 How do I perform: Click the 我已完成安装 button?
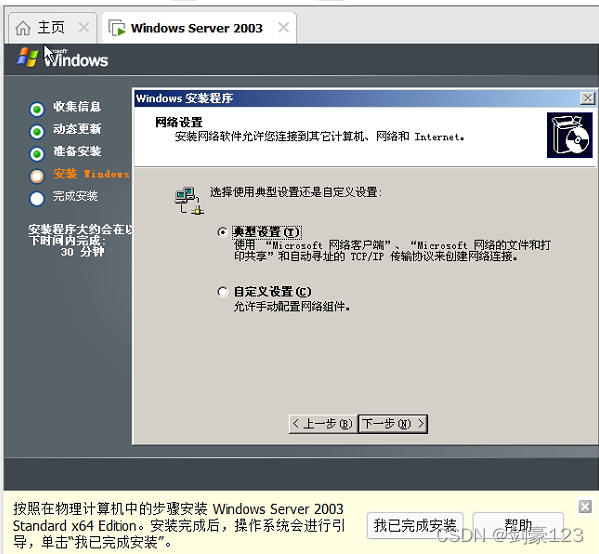click(415, 525)
